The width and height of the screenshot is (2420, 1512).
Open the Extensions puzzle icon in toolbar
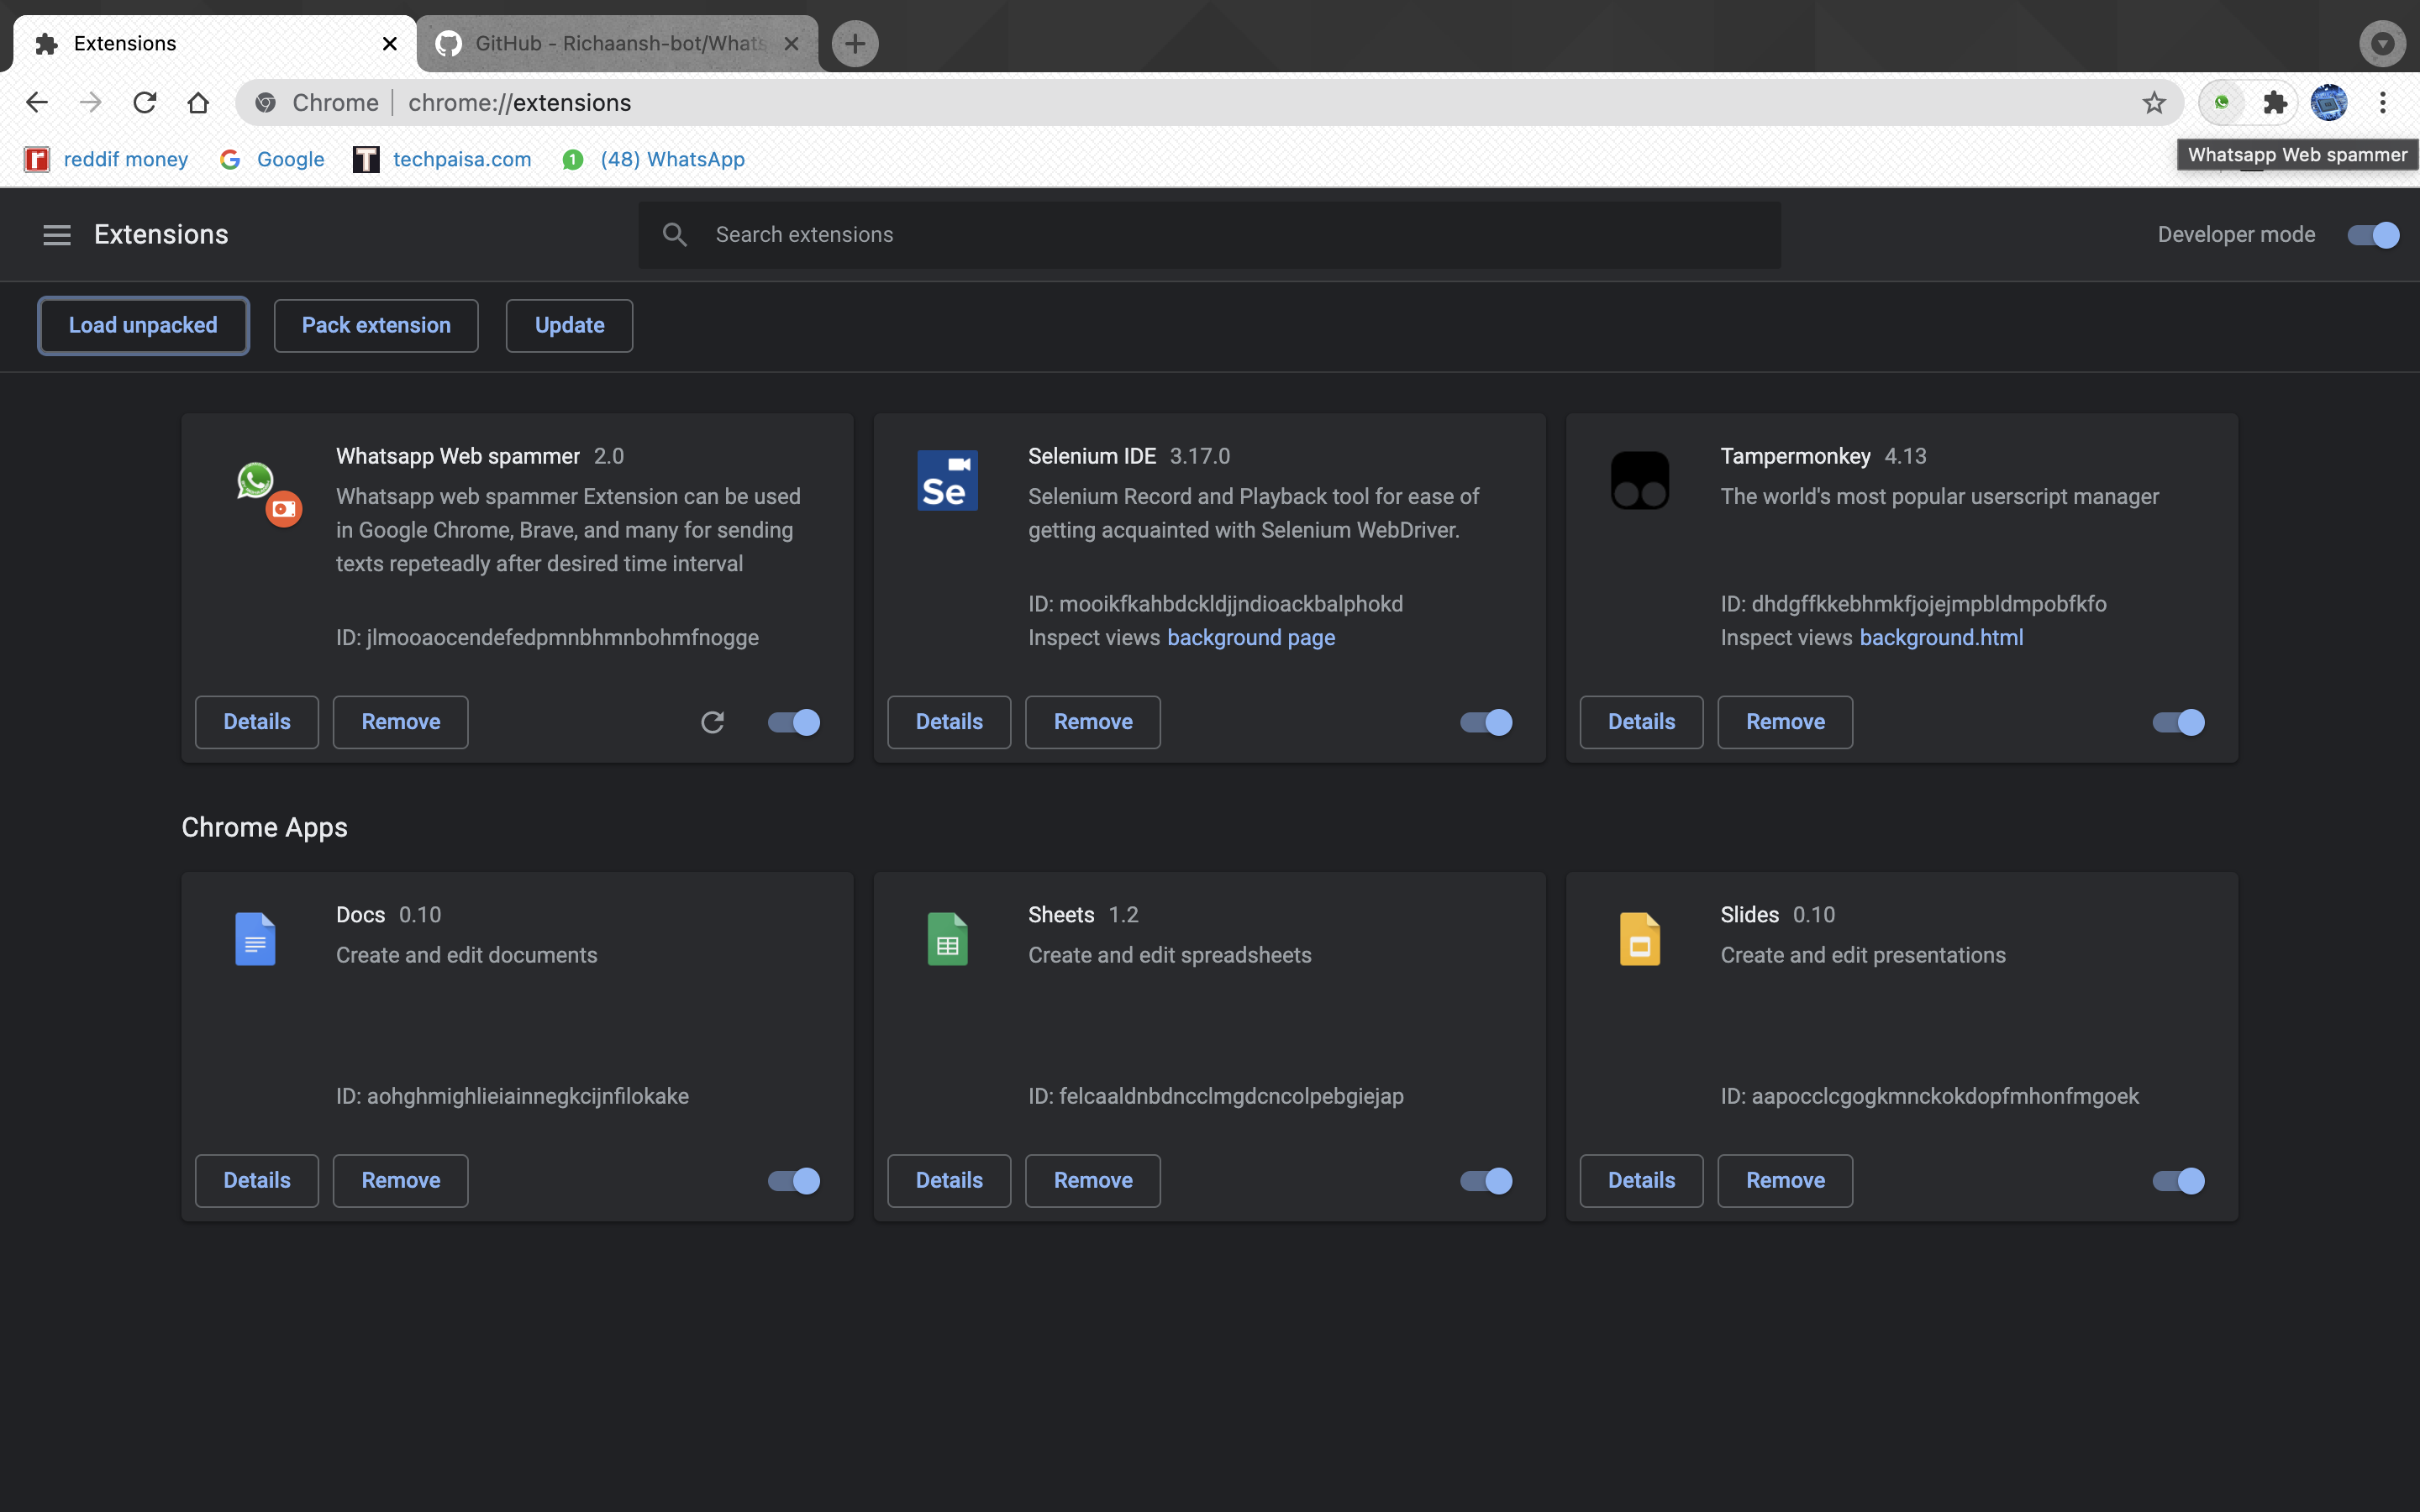2275,102
